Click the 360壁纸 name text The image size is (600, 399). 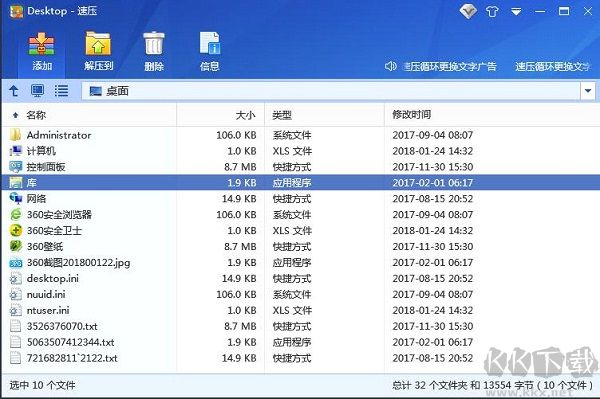pyautogui.click(x=45, y=247)
